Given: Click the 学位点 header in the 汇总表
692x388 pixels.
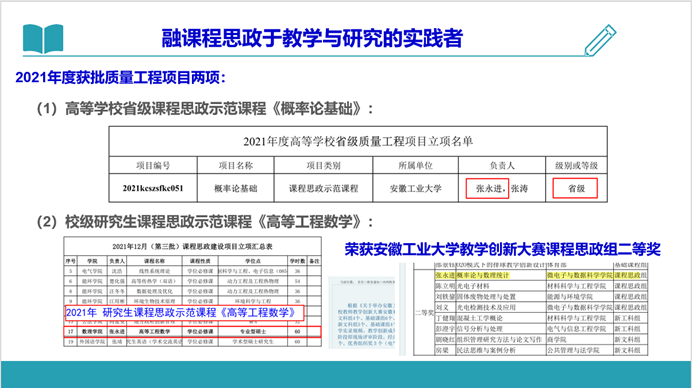Looking at the screenshot, I should pyautogui.click(x=253, y=261).
